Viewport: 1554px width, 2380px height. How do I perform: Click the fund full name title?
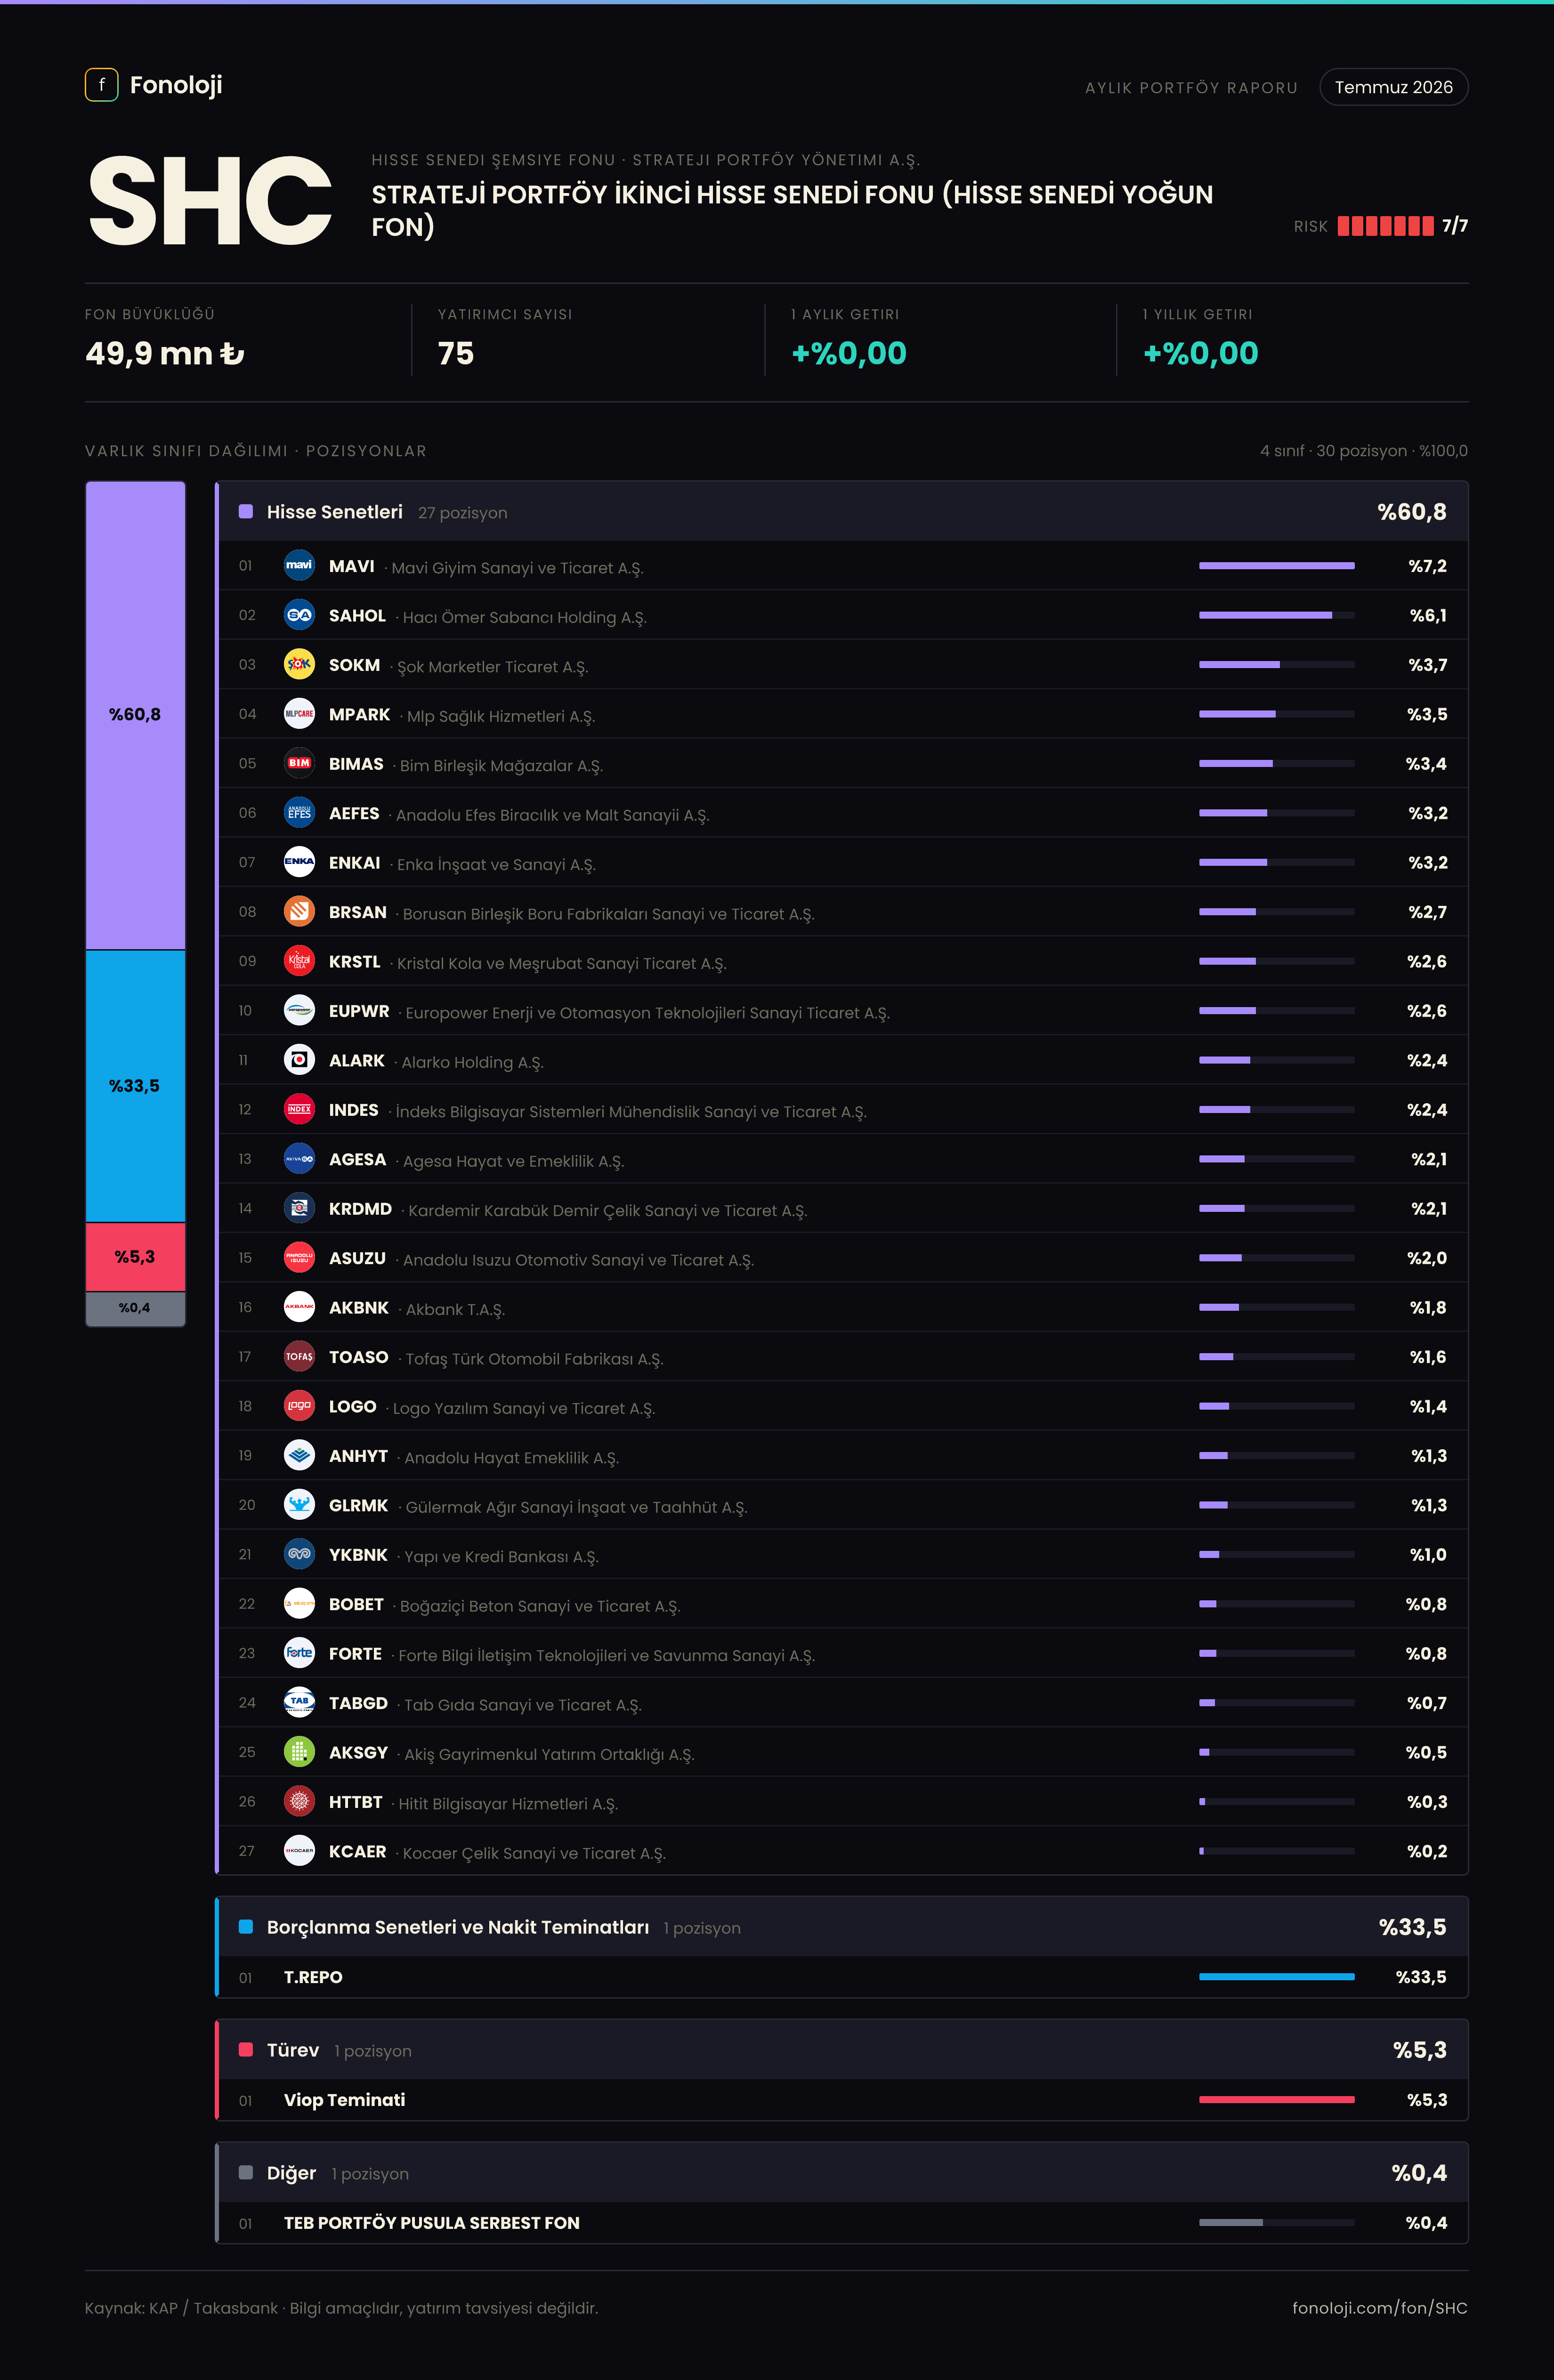[x=792, y=210]
